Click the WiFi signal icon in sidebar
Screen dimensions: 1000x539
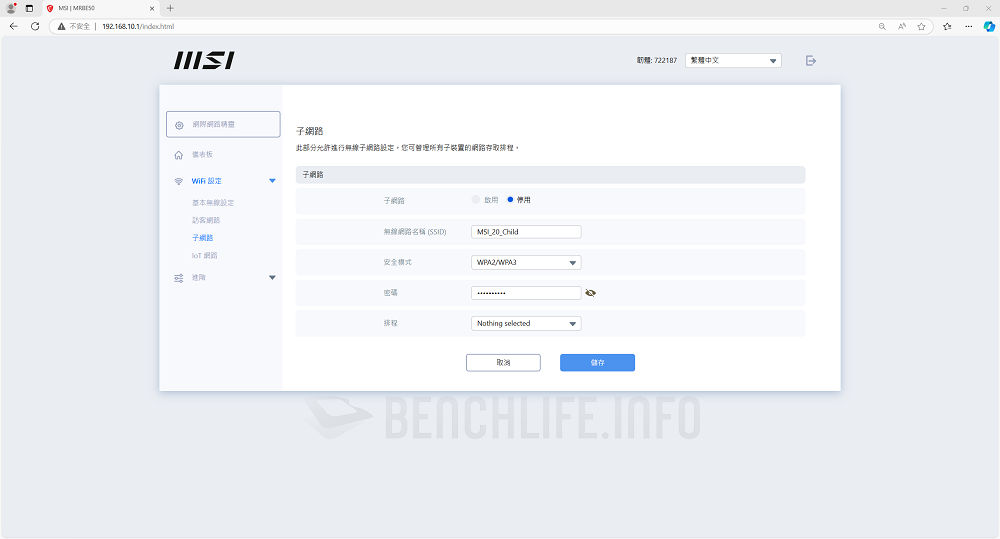click(x=179, y=181)
